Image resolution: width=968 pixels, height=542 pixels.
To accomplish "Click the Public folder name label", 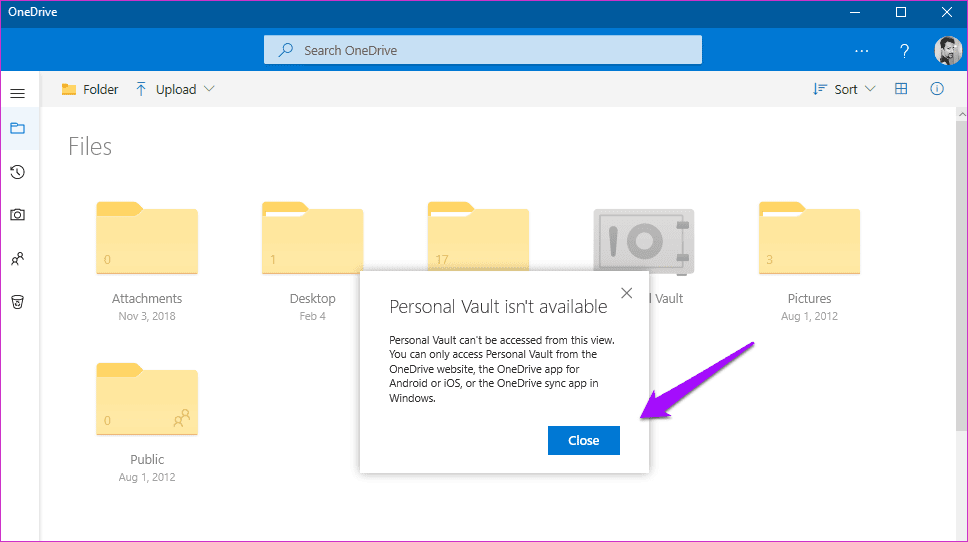I will 147,460.
